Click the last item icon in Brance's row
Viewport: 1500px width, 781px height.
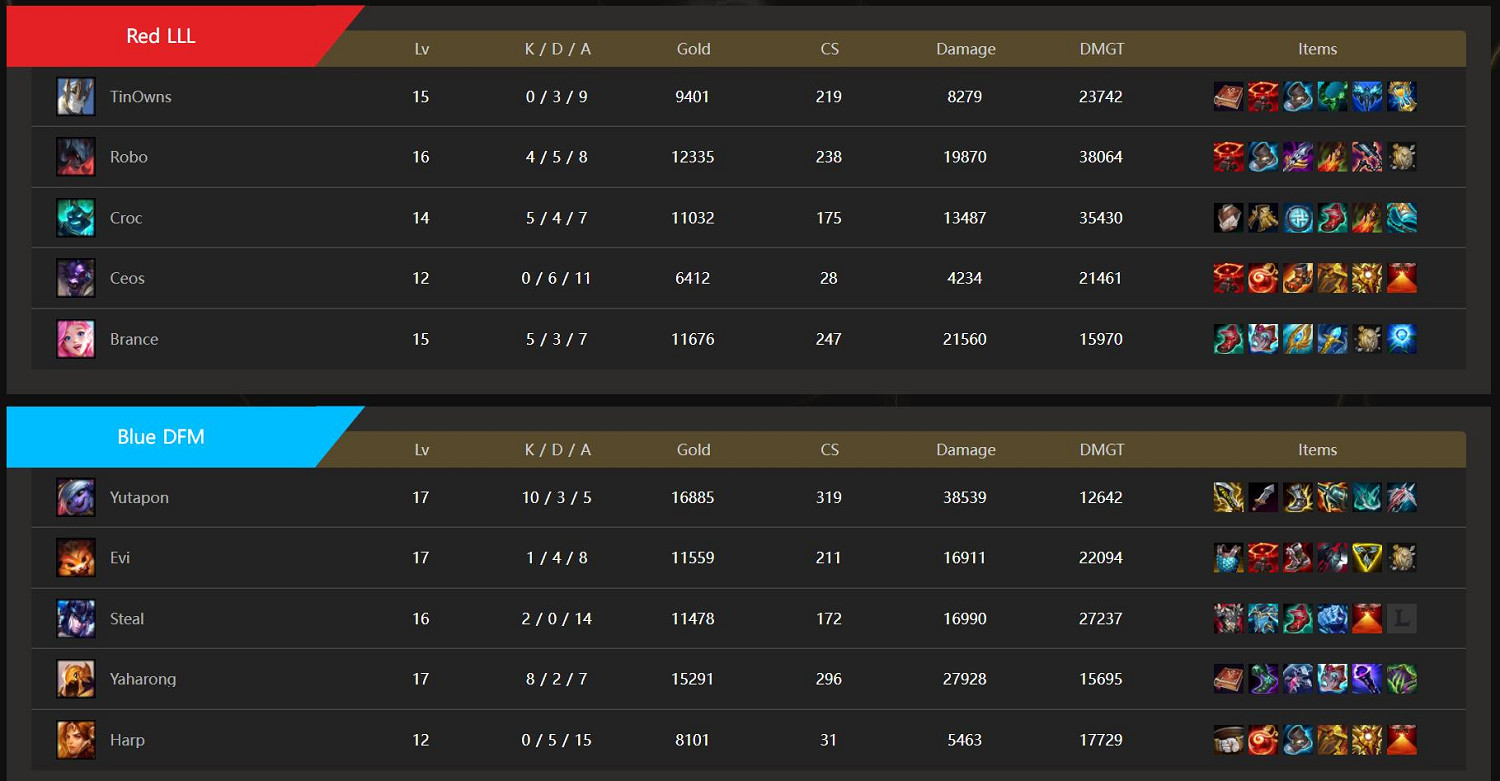1401,339
